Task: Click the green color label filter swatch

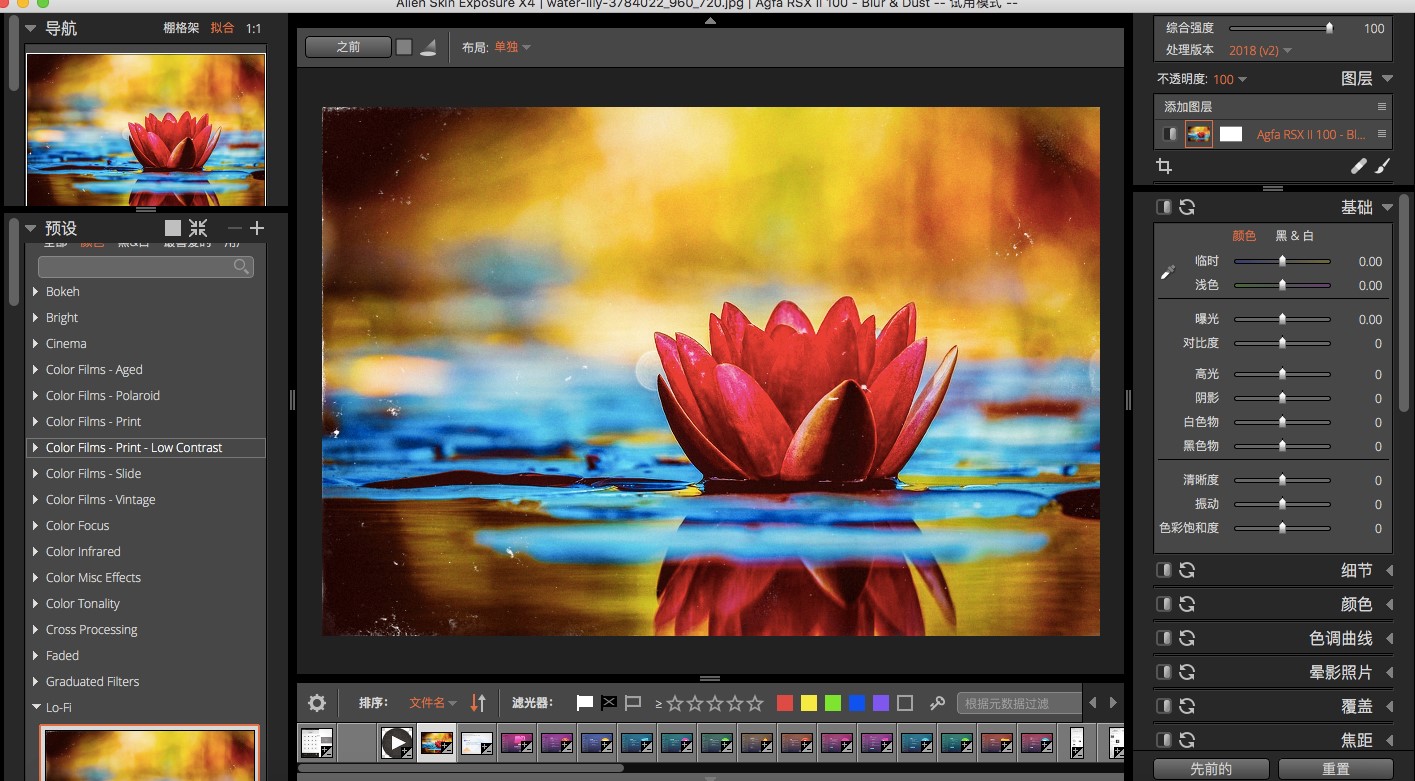Action: click(832, 703)
